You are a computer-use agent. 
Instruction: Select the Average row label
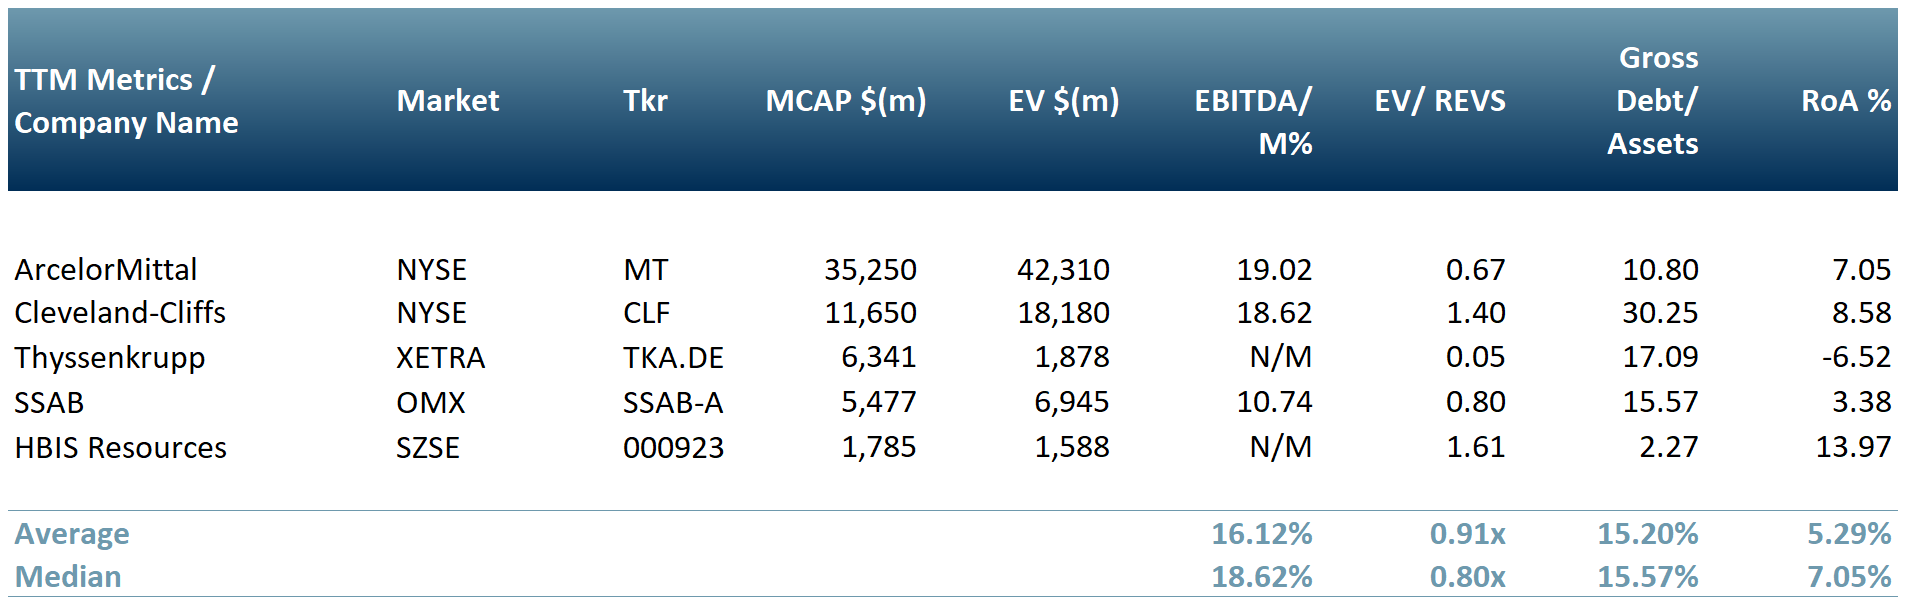[x=72, y=533]
